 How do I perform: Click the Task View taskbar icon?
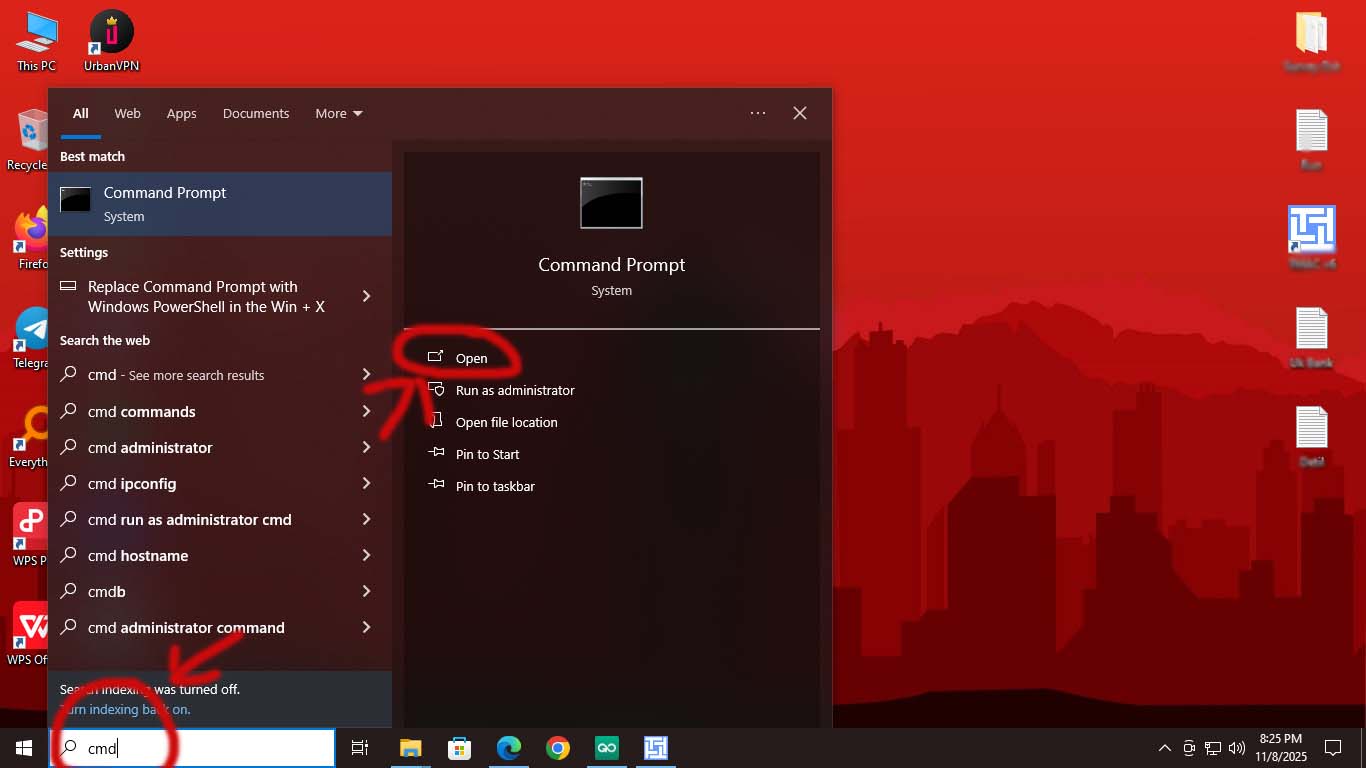tap(360, 748)
